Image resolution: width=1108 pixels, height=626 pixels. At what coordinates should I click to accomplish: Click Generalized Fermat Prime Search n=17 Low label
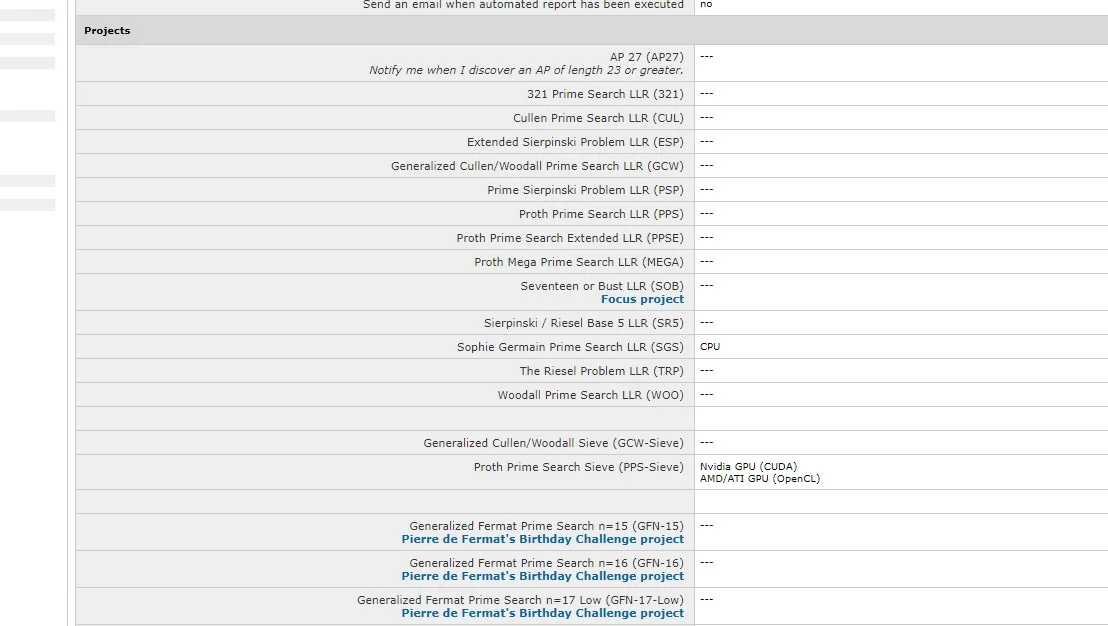pyautogui.click(x=520, y=600)
